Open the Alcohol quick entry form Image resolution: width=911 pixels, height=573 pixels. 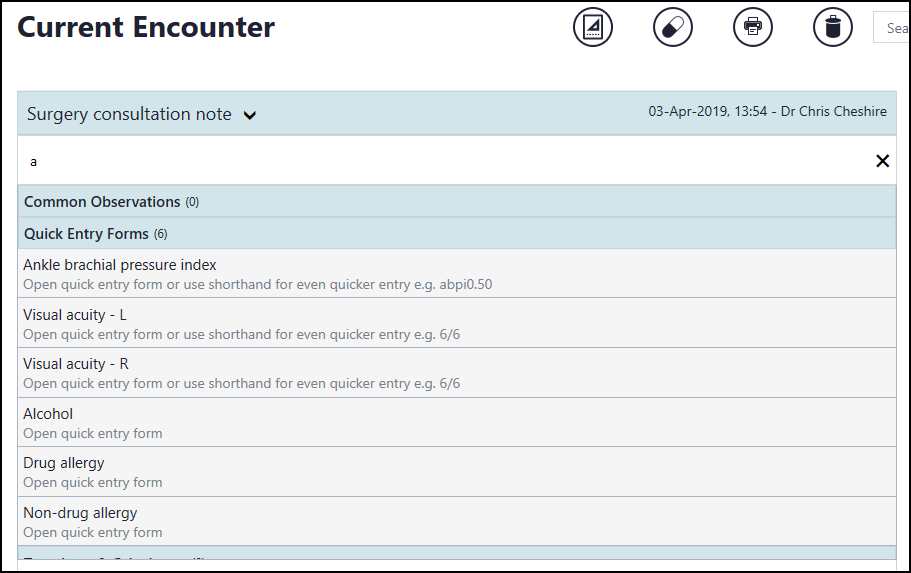pos(48,414)
